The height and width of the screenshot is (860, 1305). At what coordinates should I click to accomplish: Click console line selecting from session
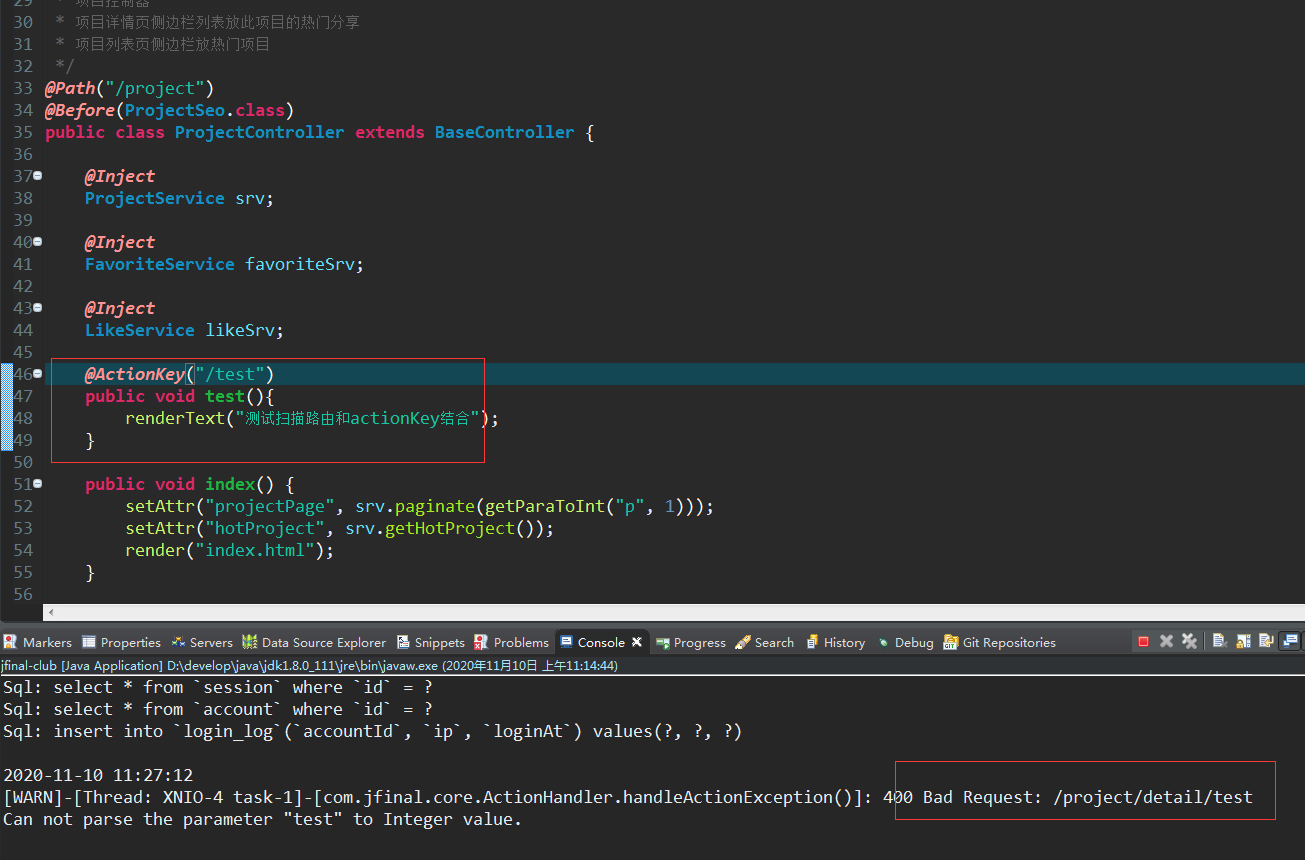[x=218, y=687]
